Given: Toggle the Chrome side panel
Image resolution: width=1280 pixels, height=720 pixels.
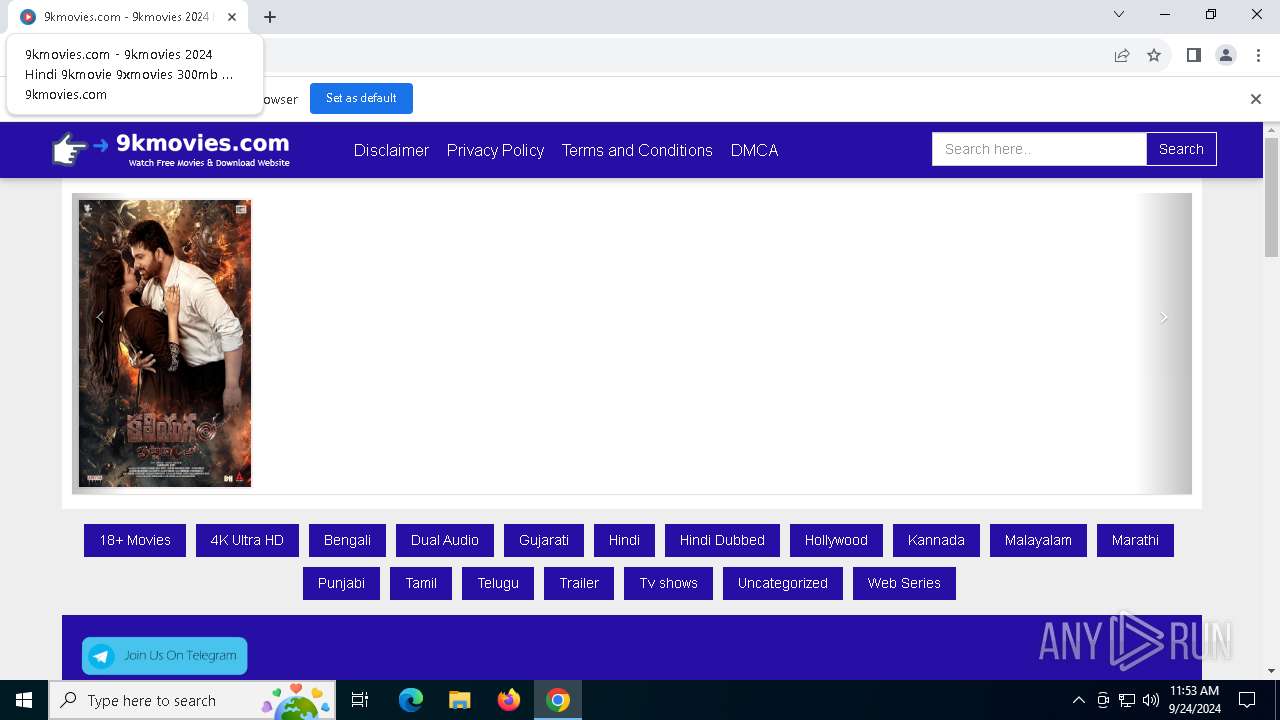Looking at the screenshot, I should coord(1193,55).
